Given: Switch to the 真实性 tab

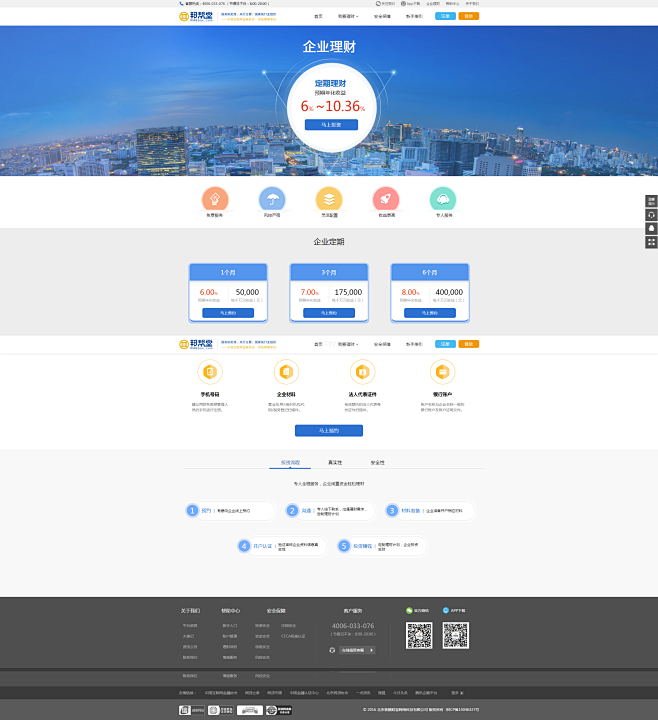Looking at the screenshot, I should [335, 463].
